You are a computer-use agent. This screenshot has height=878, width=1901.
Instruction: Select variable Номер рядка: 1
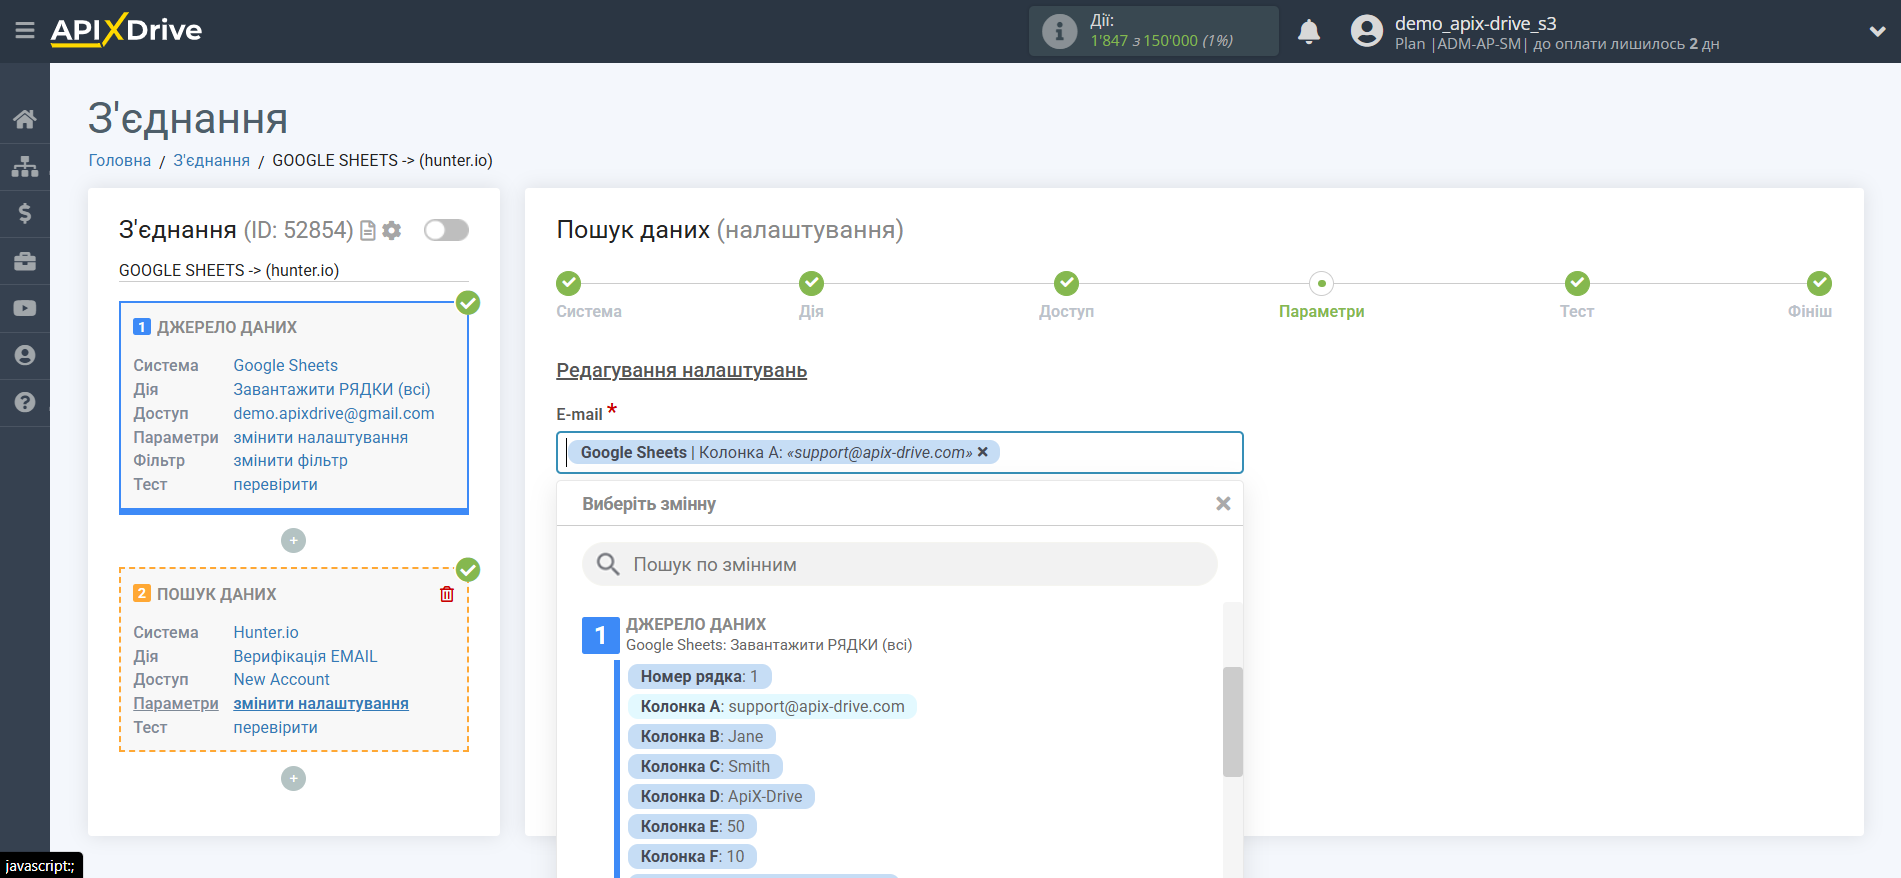(x=699, y=677)
